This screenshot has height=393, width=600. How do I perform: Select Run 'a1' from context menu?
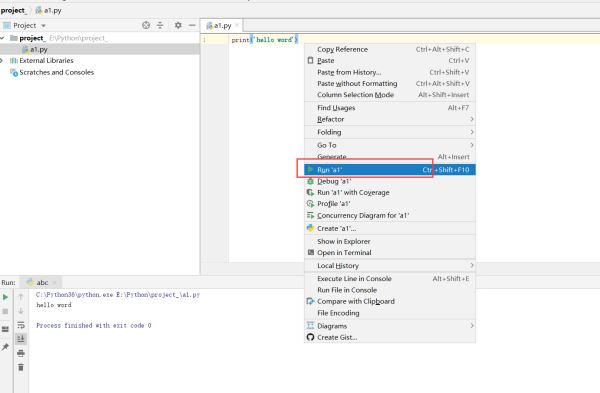(x=390, y=170)
